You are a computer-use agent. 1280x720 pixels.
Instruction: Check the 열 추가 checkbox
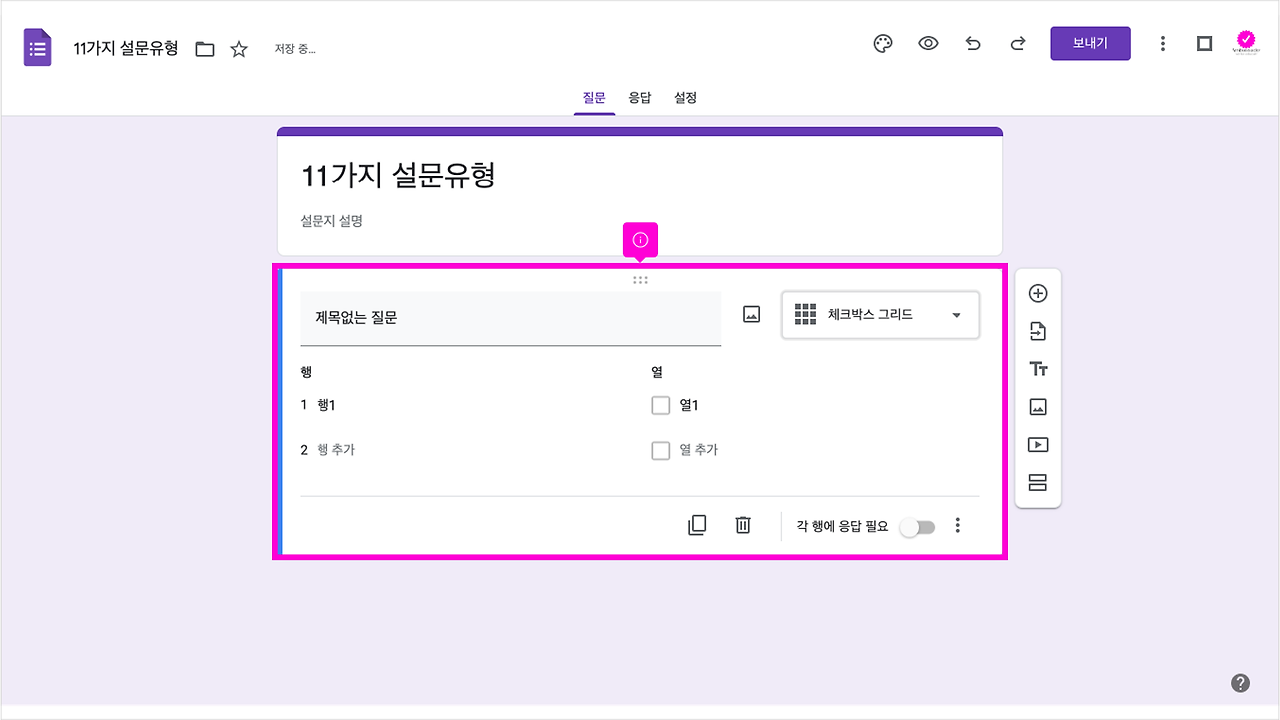point(661,450)
